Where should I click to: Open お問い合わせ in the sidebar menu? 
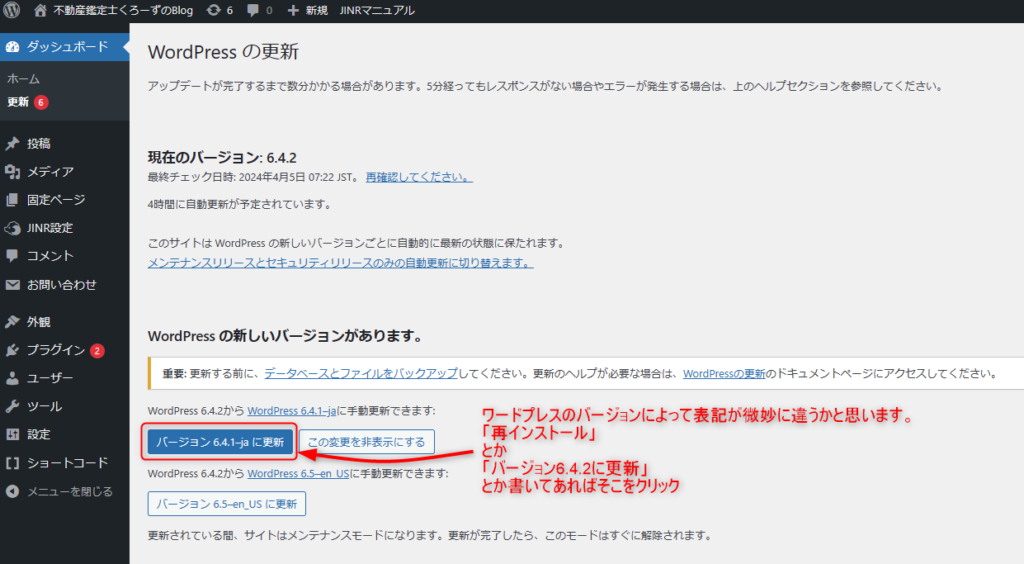click(62, 285)
